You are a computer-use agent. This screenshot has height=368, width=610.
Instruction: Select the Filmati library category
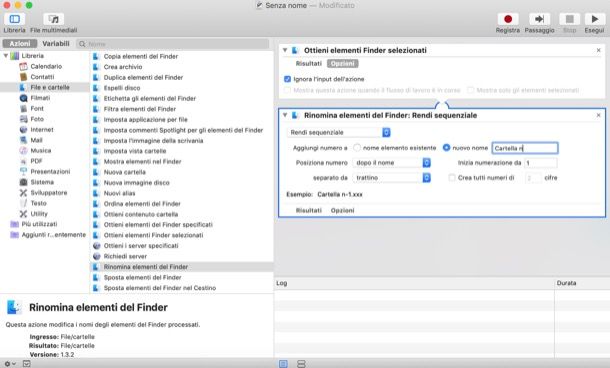pos(40,98)
